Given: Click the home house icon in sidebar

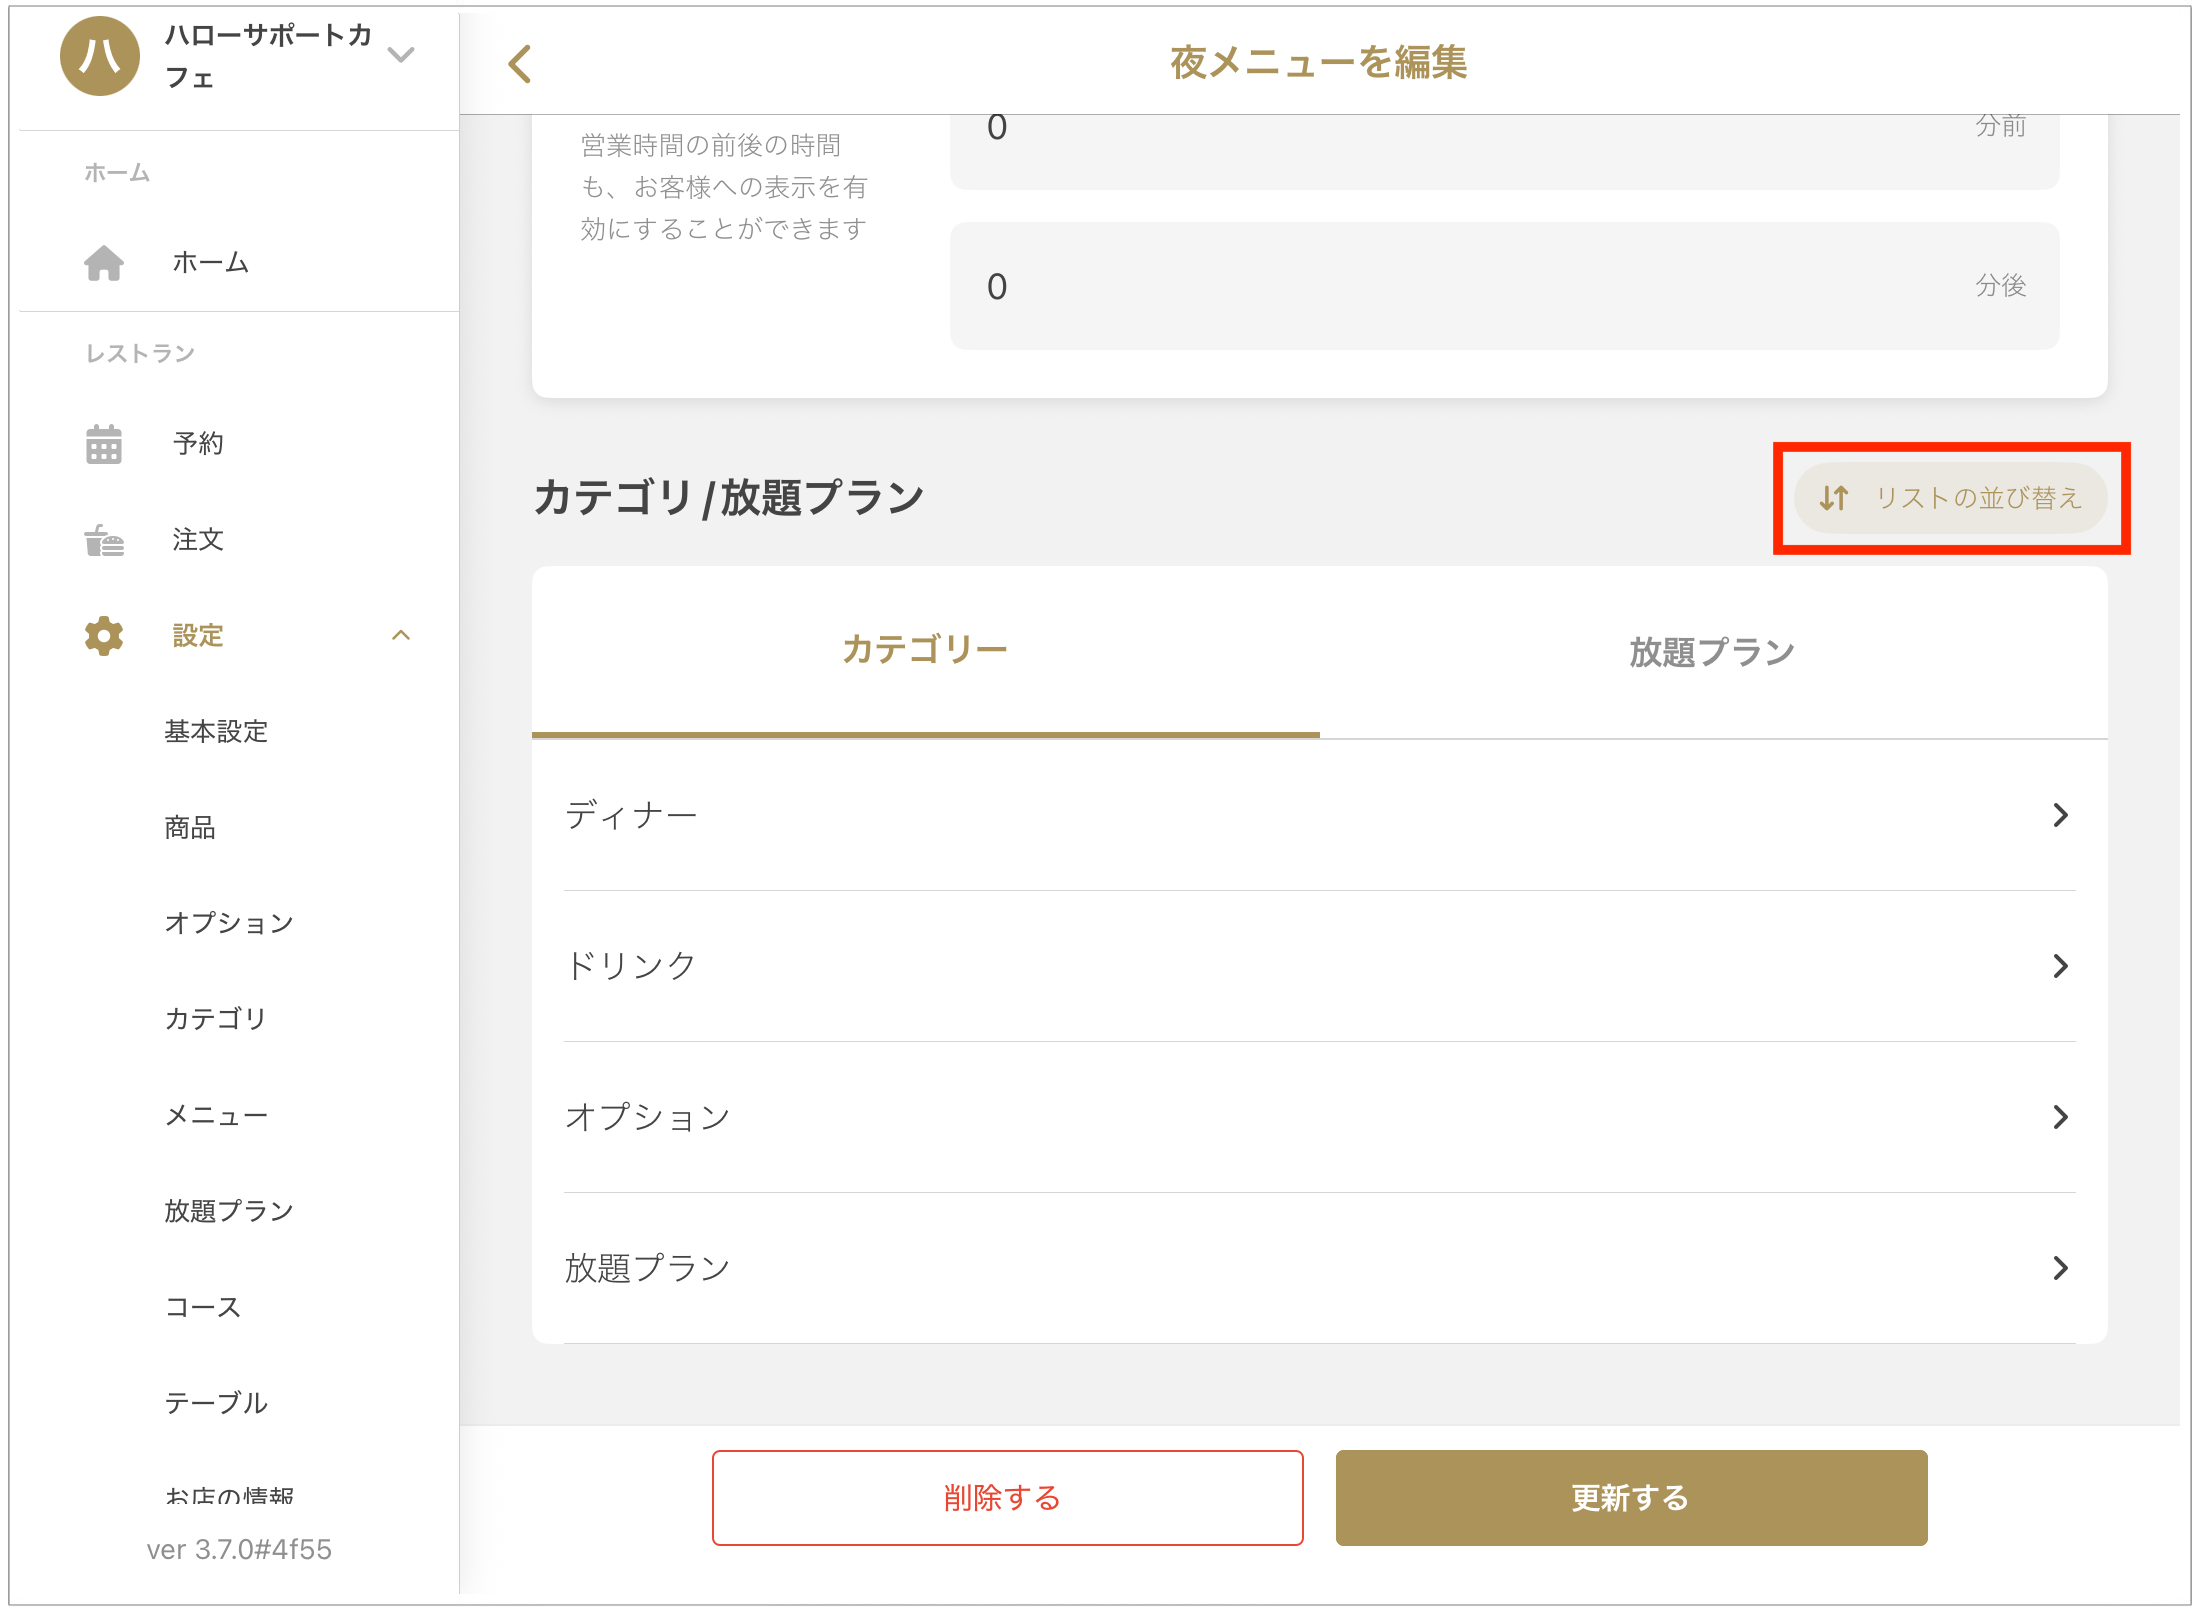Looking at the screenshot, I should point(104,263).
